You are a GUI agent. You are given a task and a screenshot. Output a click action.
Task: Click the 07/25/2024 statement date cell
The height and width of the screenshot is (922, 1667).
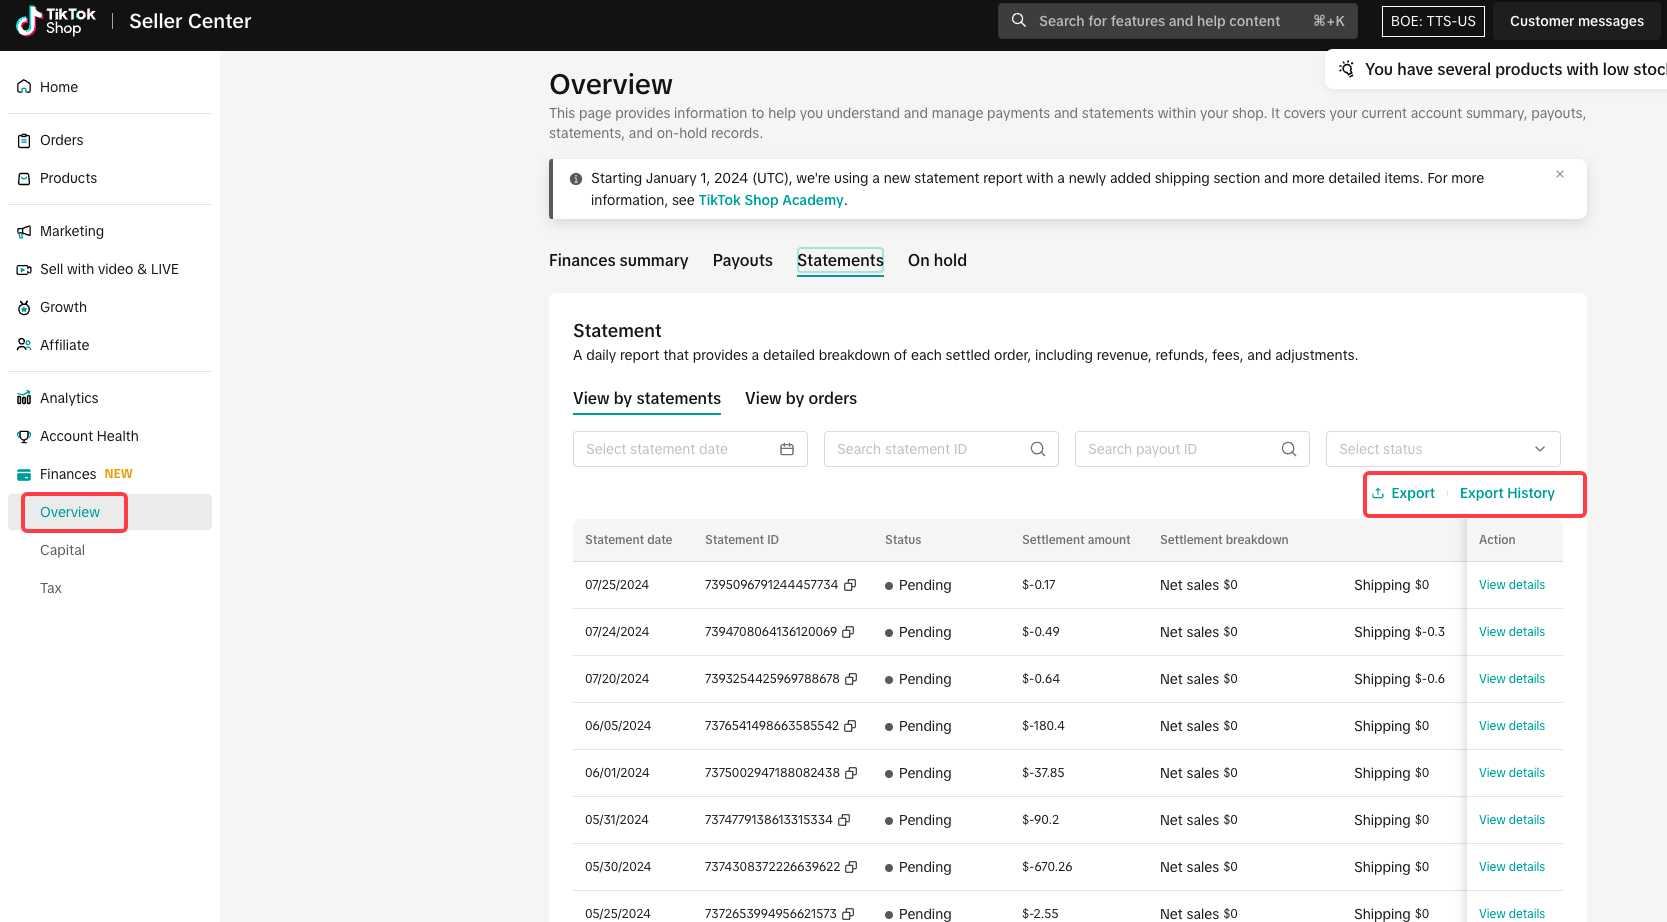pyautogui.click(x=617, y=585)
